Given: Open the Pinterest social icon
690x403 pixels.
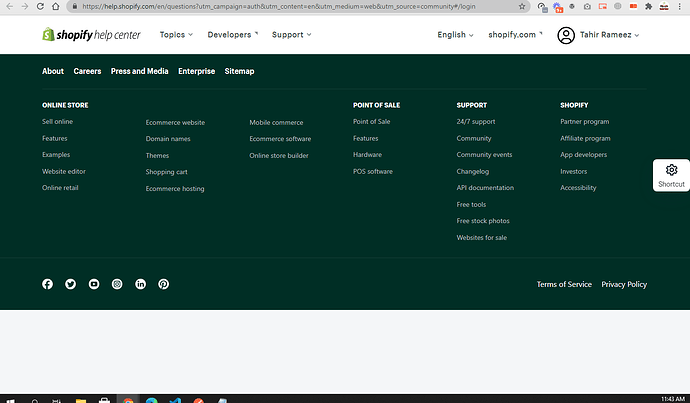Looking at the screenshot, I should [x=164, y=284].
